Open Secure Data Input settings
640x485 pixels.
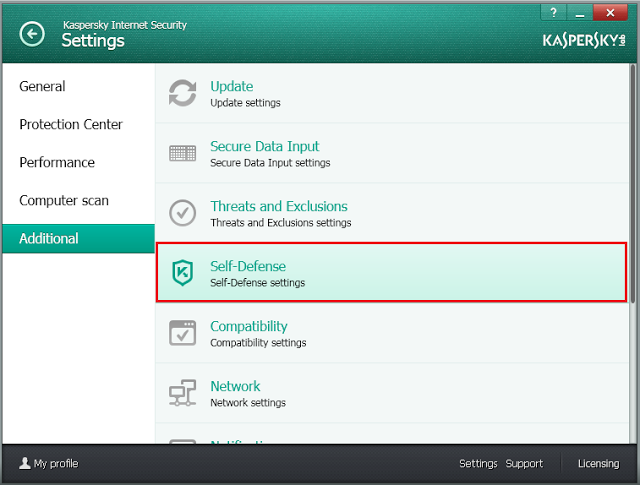(264, 146)
